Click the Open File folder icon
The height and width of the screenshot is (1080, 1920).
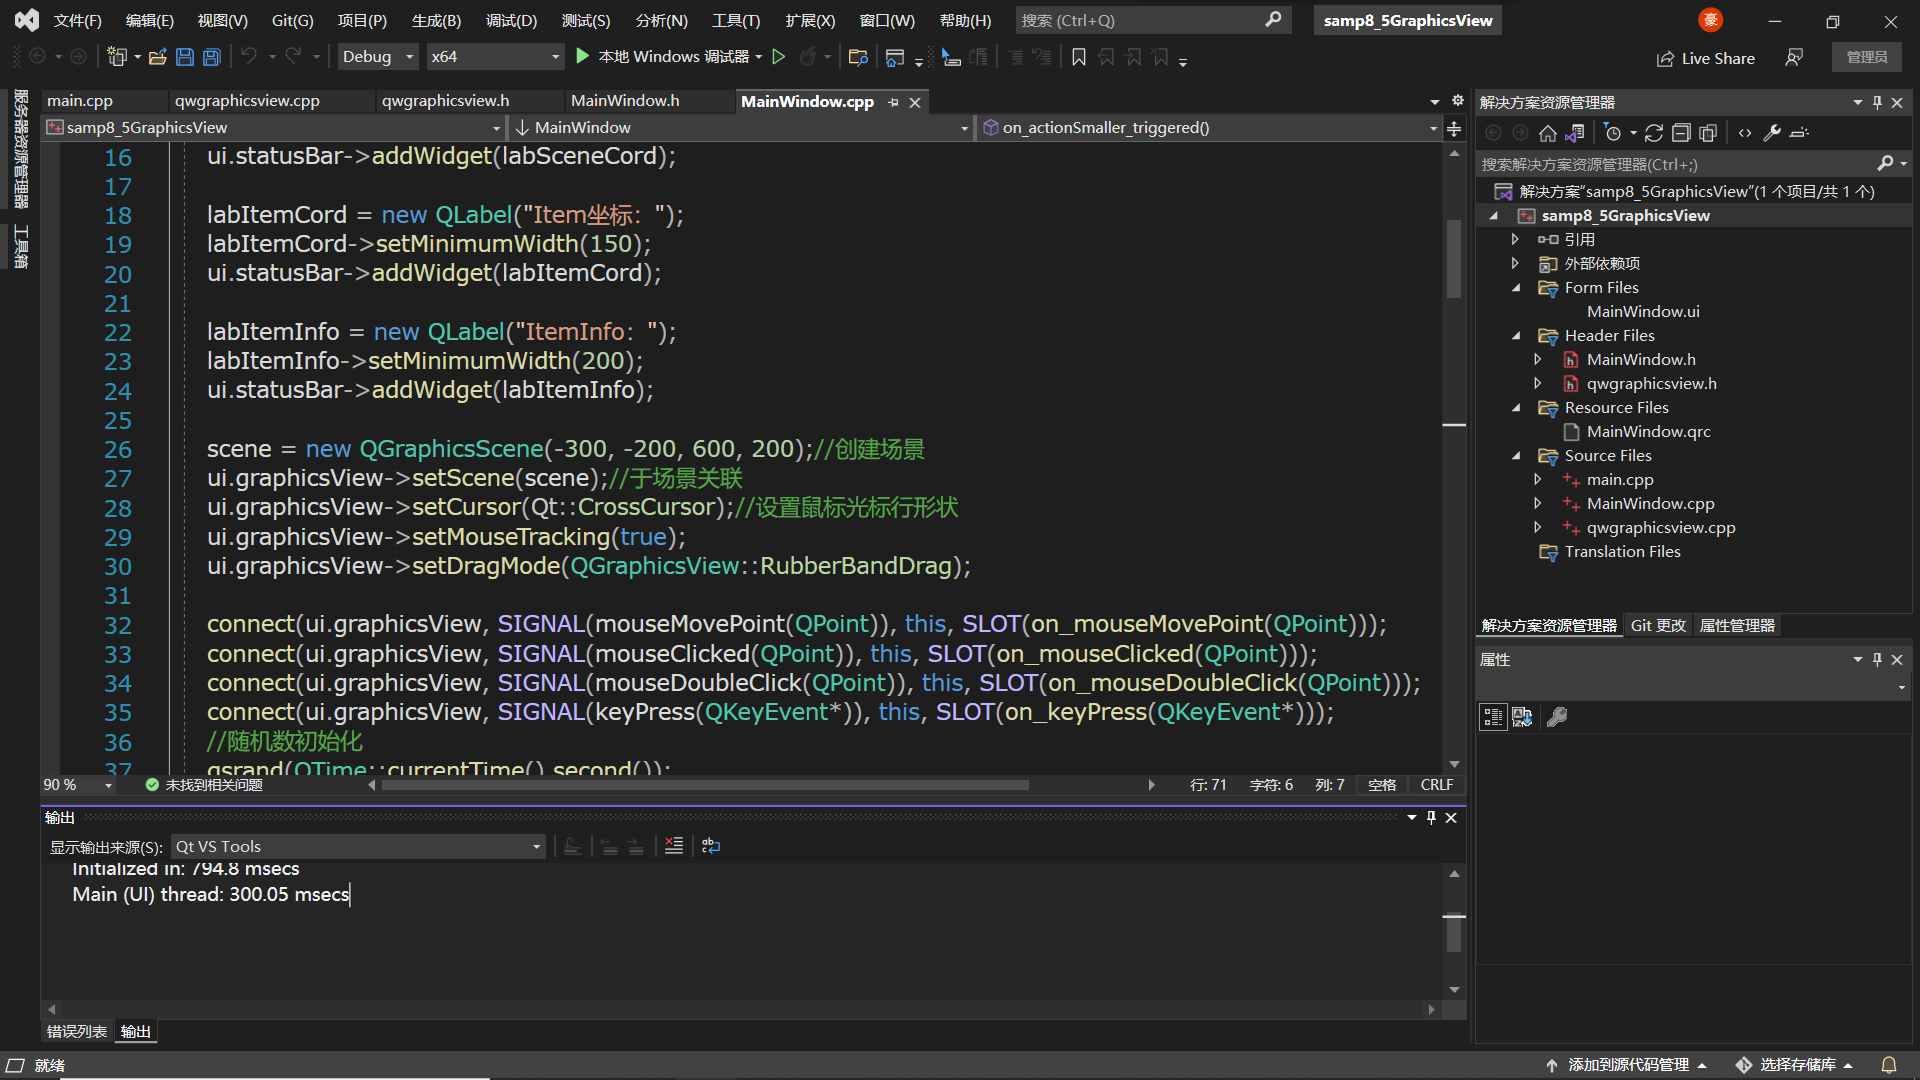pyautogui.click(x=157, y=57)
